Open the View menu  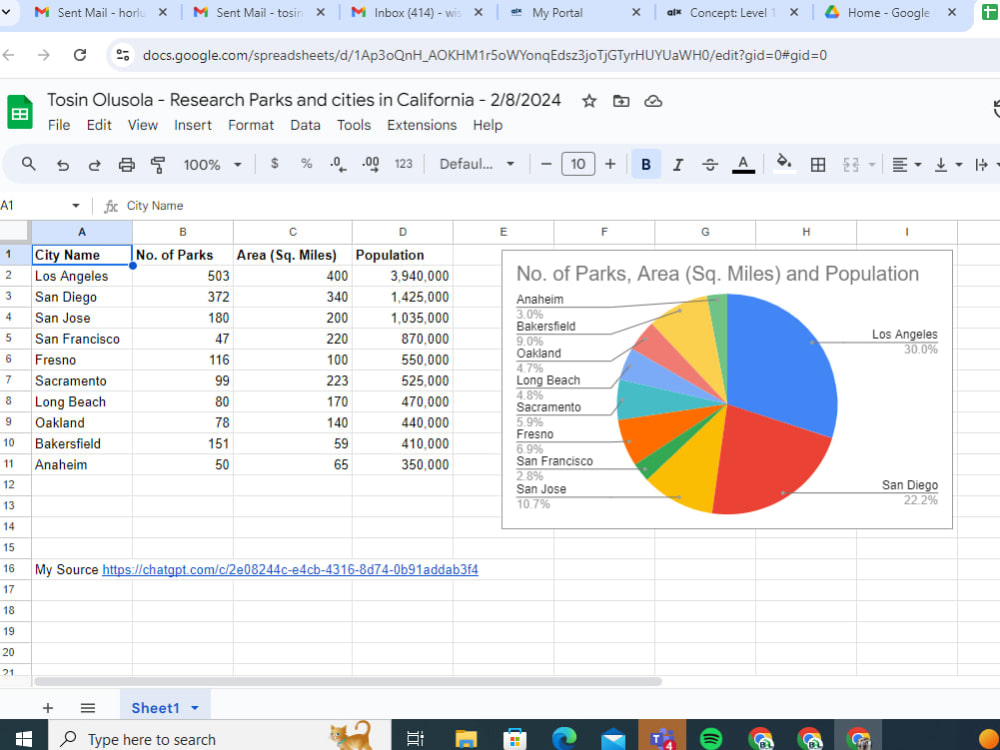click(x=142, y=125)
